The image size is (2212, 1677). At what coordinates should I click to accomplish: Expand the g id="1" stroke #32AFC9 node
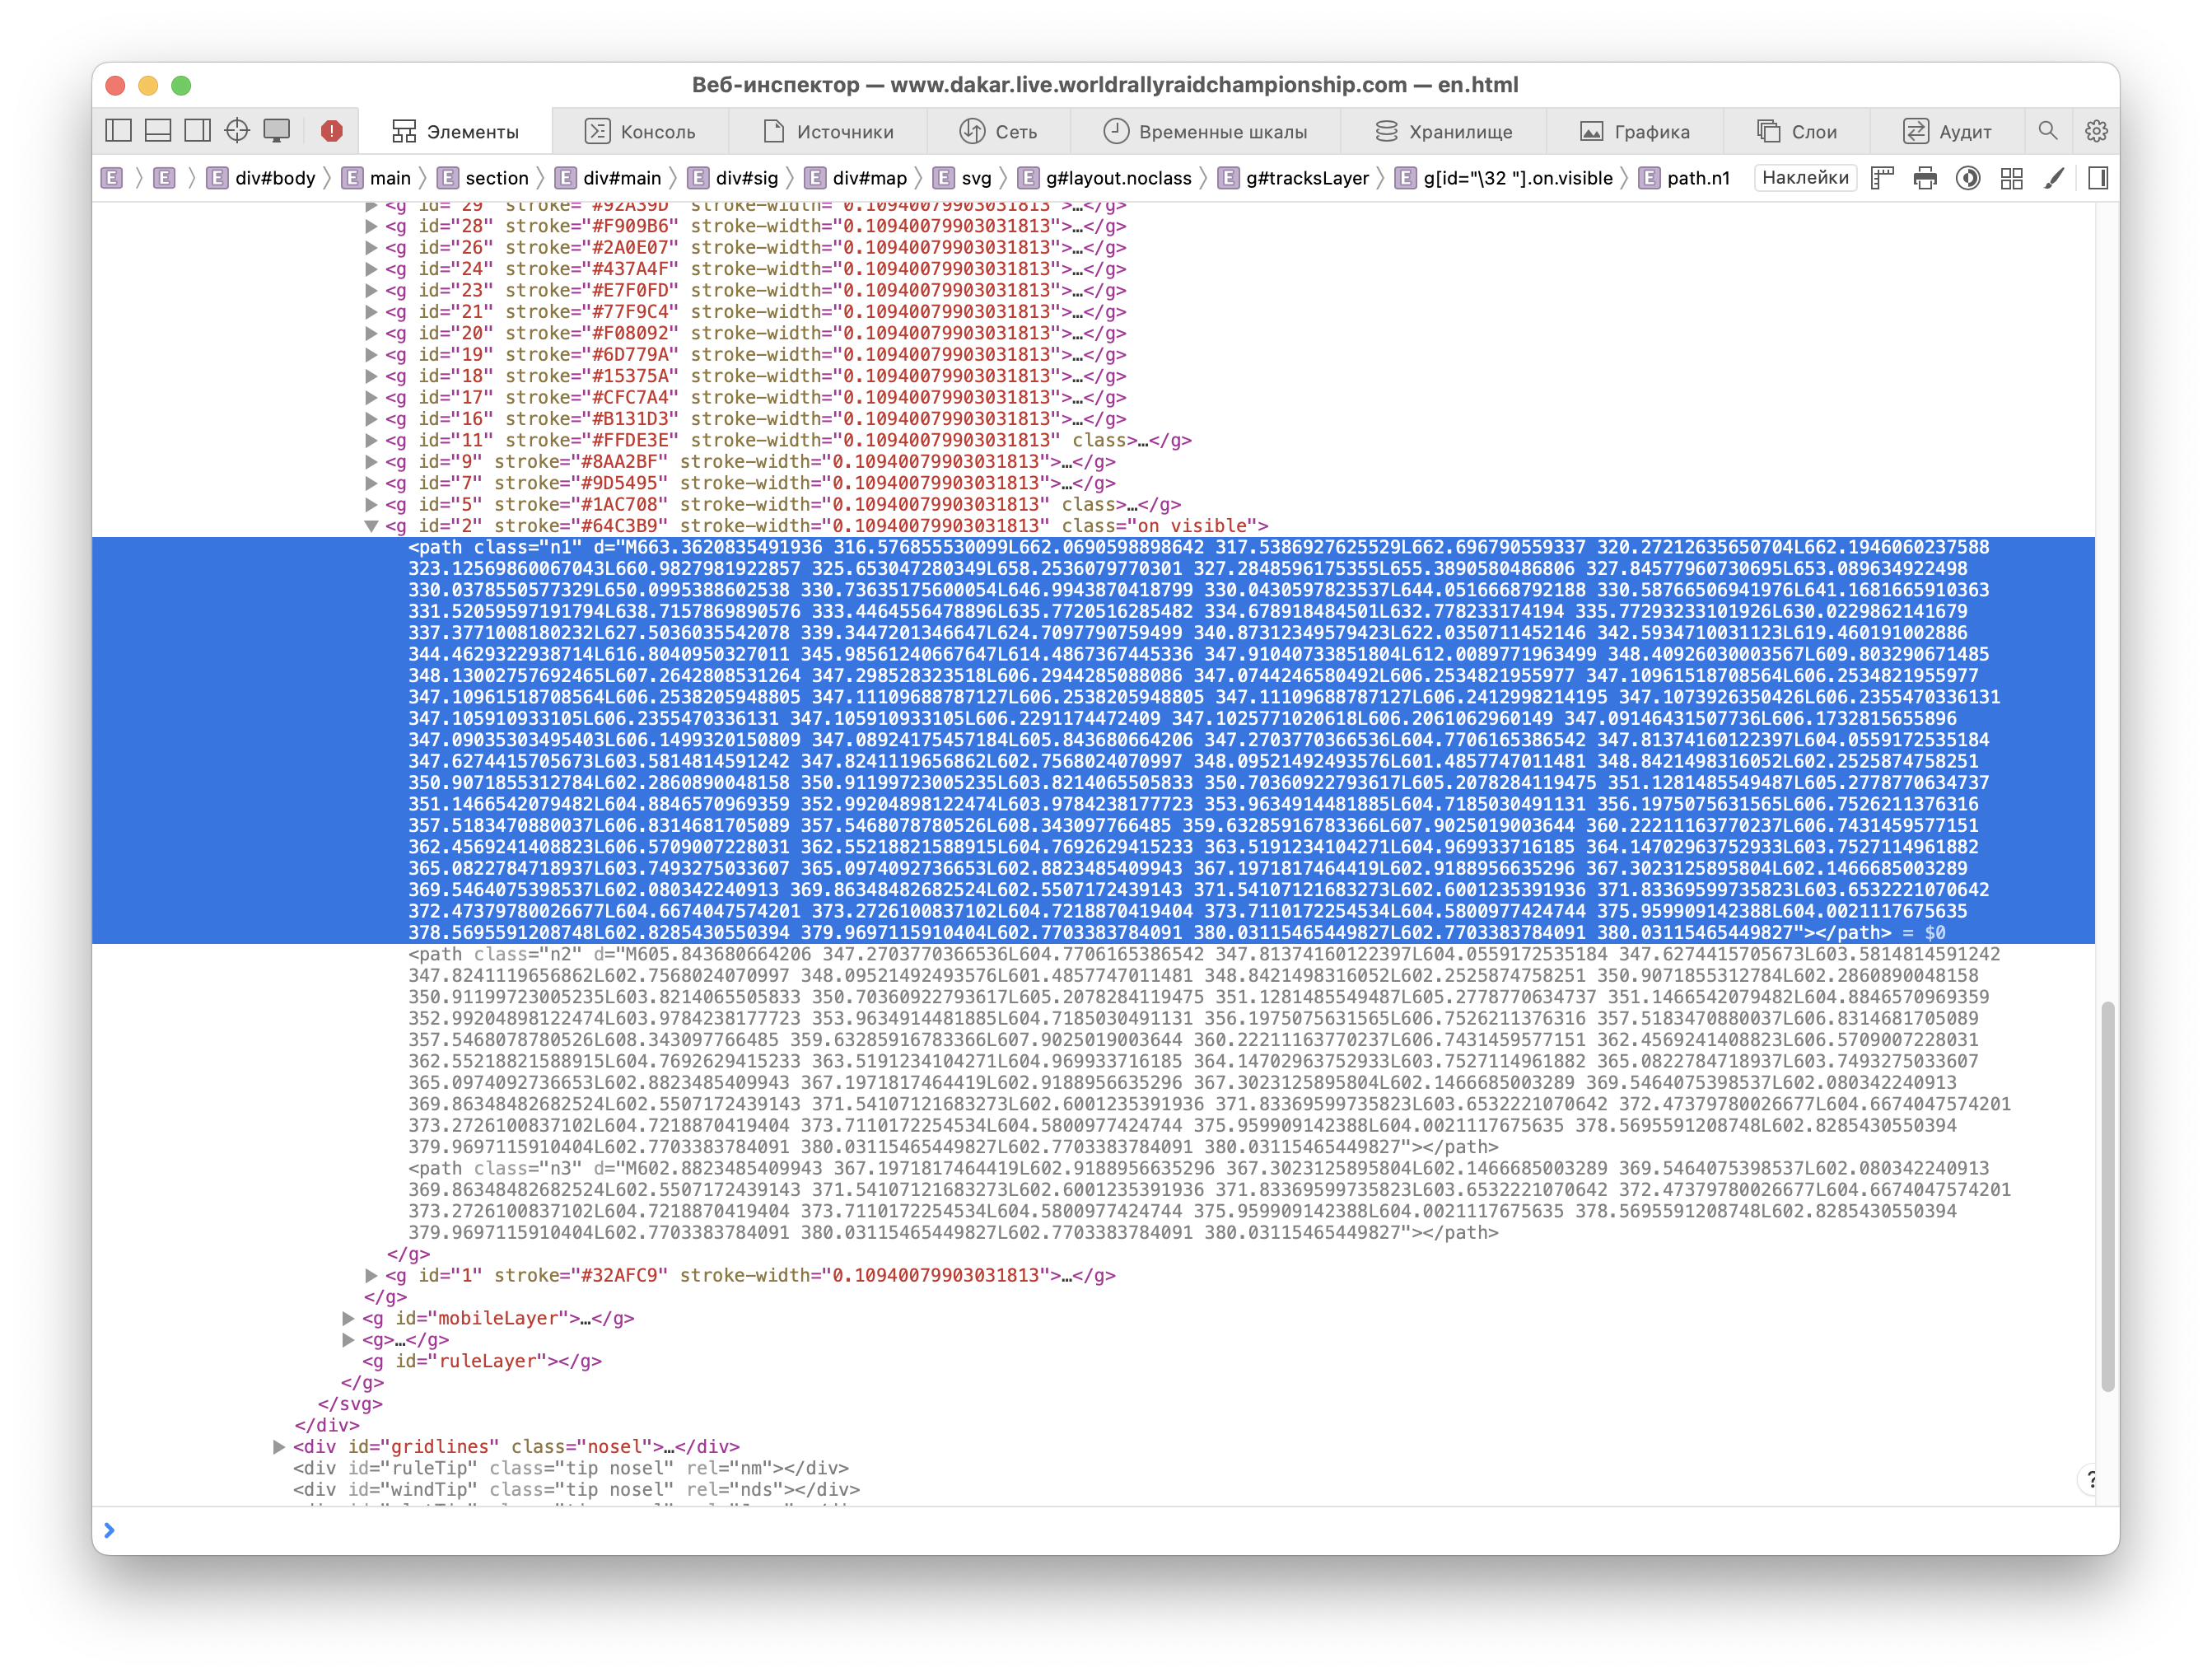[371, 1276]
